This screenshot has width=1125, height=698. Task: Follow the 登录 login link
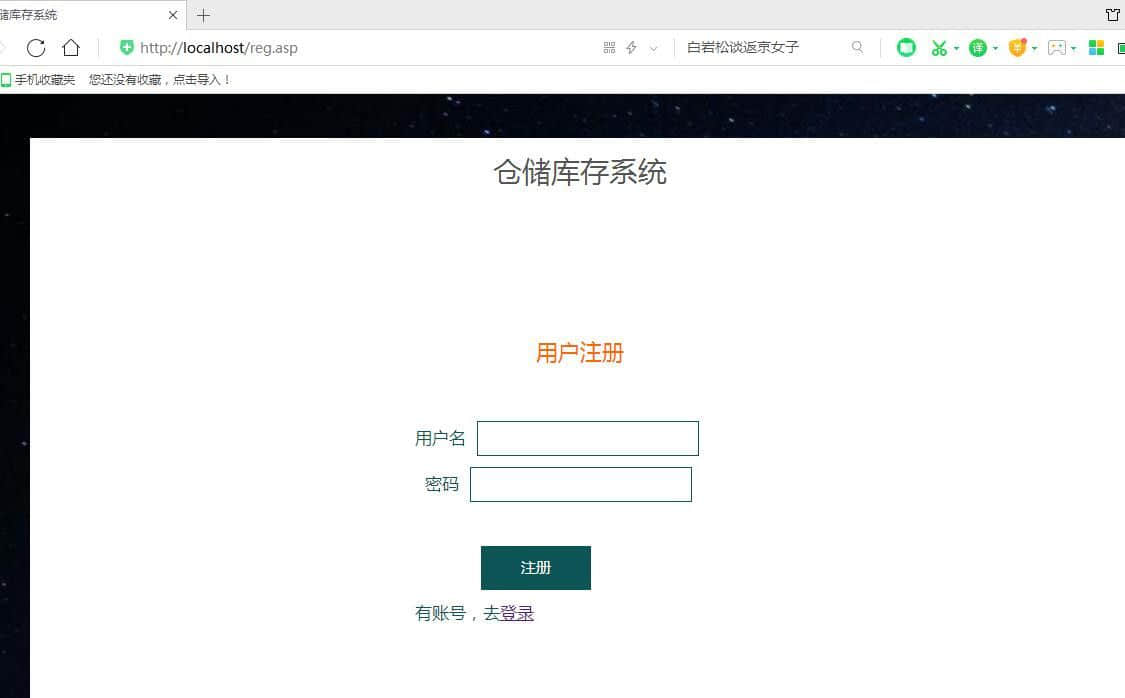(x=517, y=614)
